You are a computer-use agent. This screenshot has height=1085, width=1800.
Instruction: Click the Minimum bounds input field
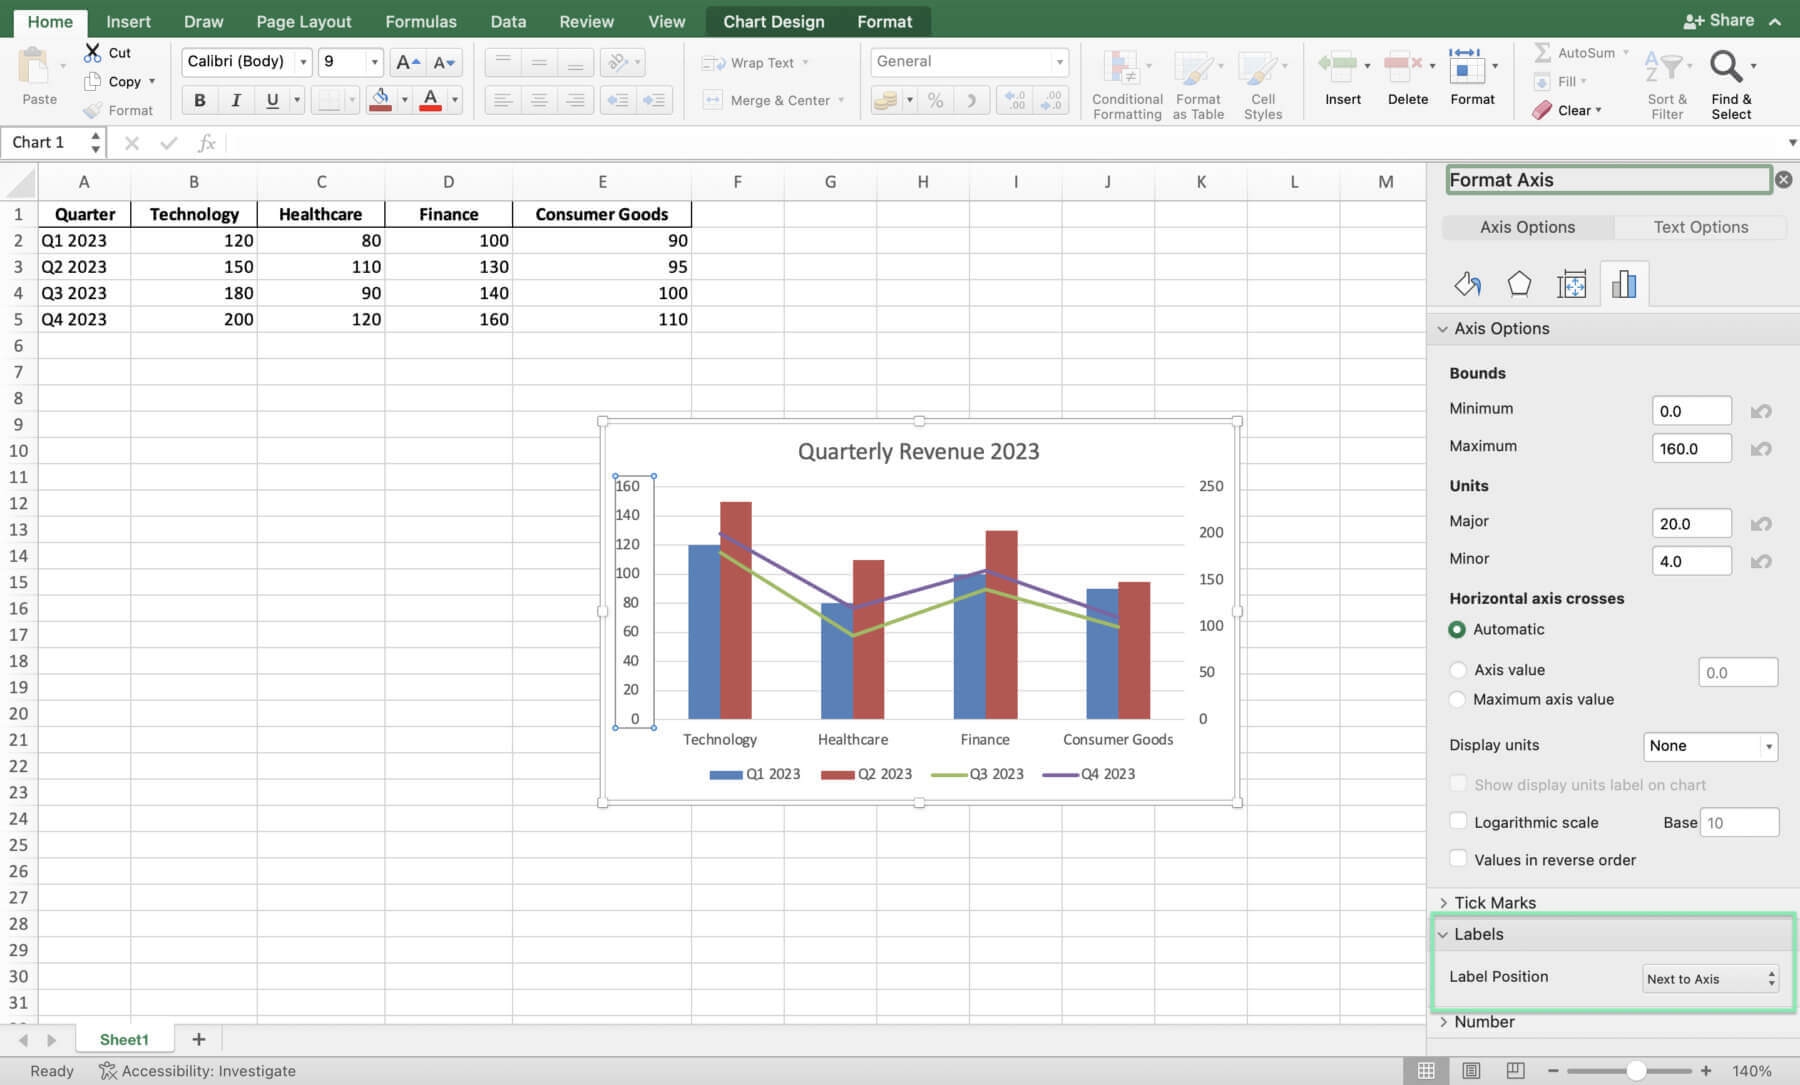1691,411
